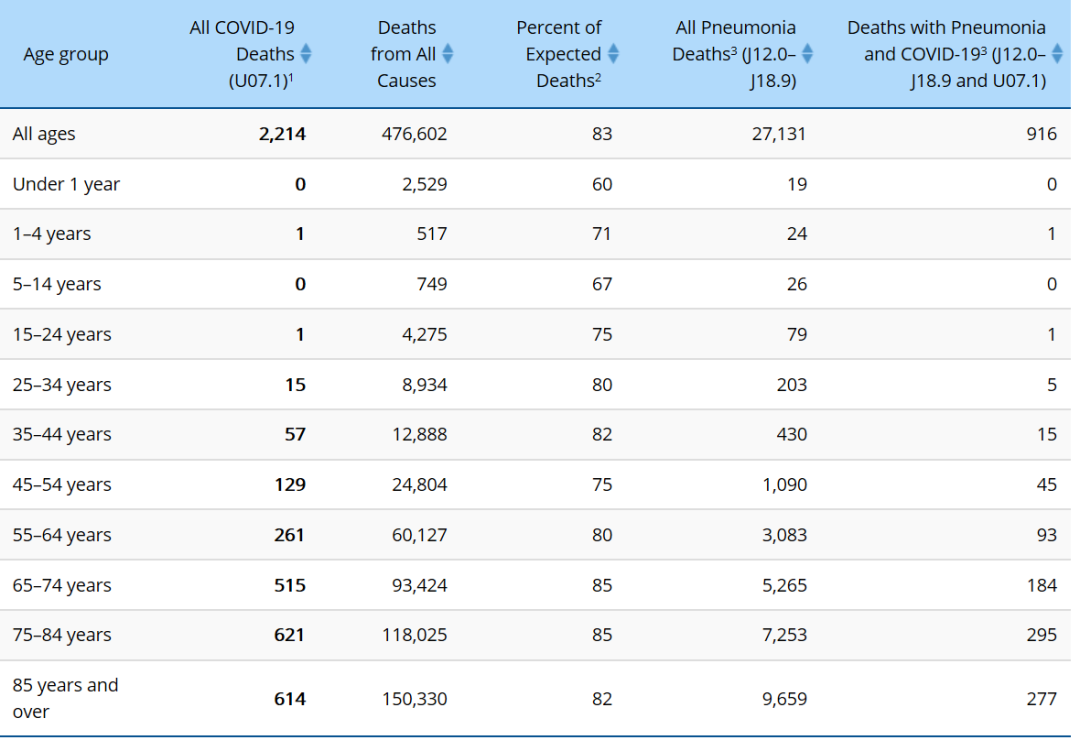Click the 517 deaths value
The image size is (1080, 740).
pyautogui.click(x=432, y=234)
